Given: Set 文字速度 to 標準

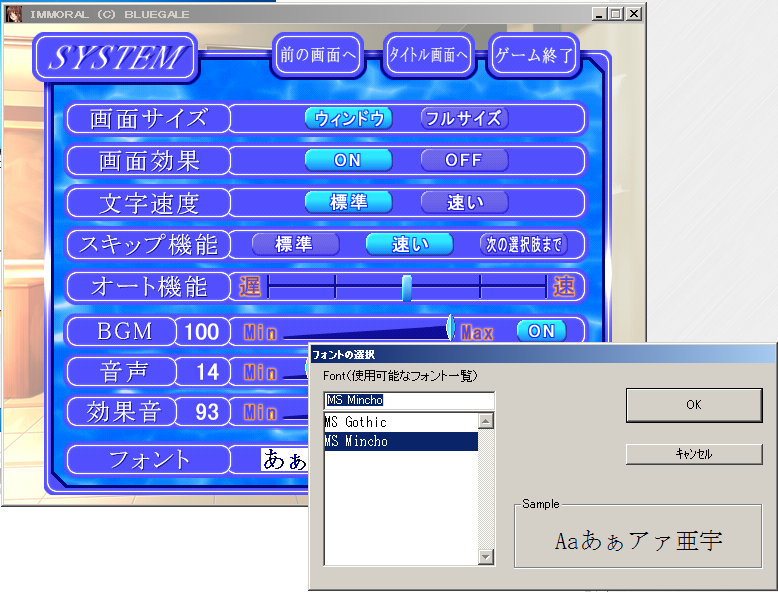Looking at the screenshot, I should pyautogui.click(x=348, y=202).
